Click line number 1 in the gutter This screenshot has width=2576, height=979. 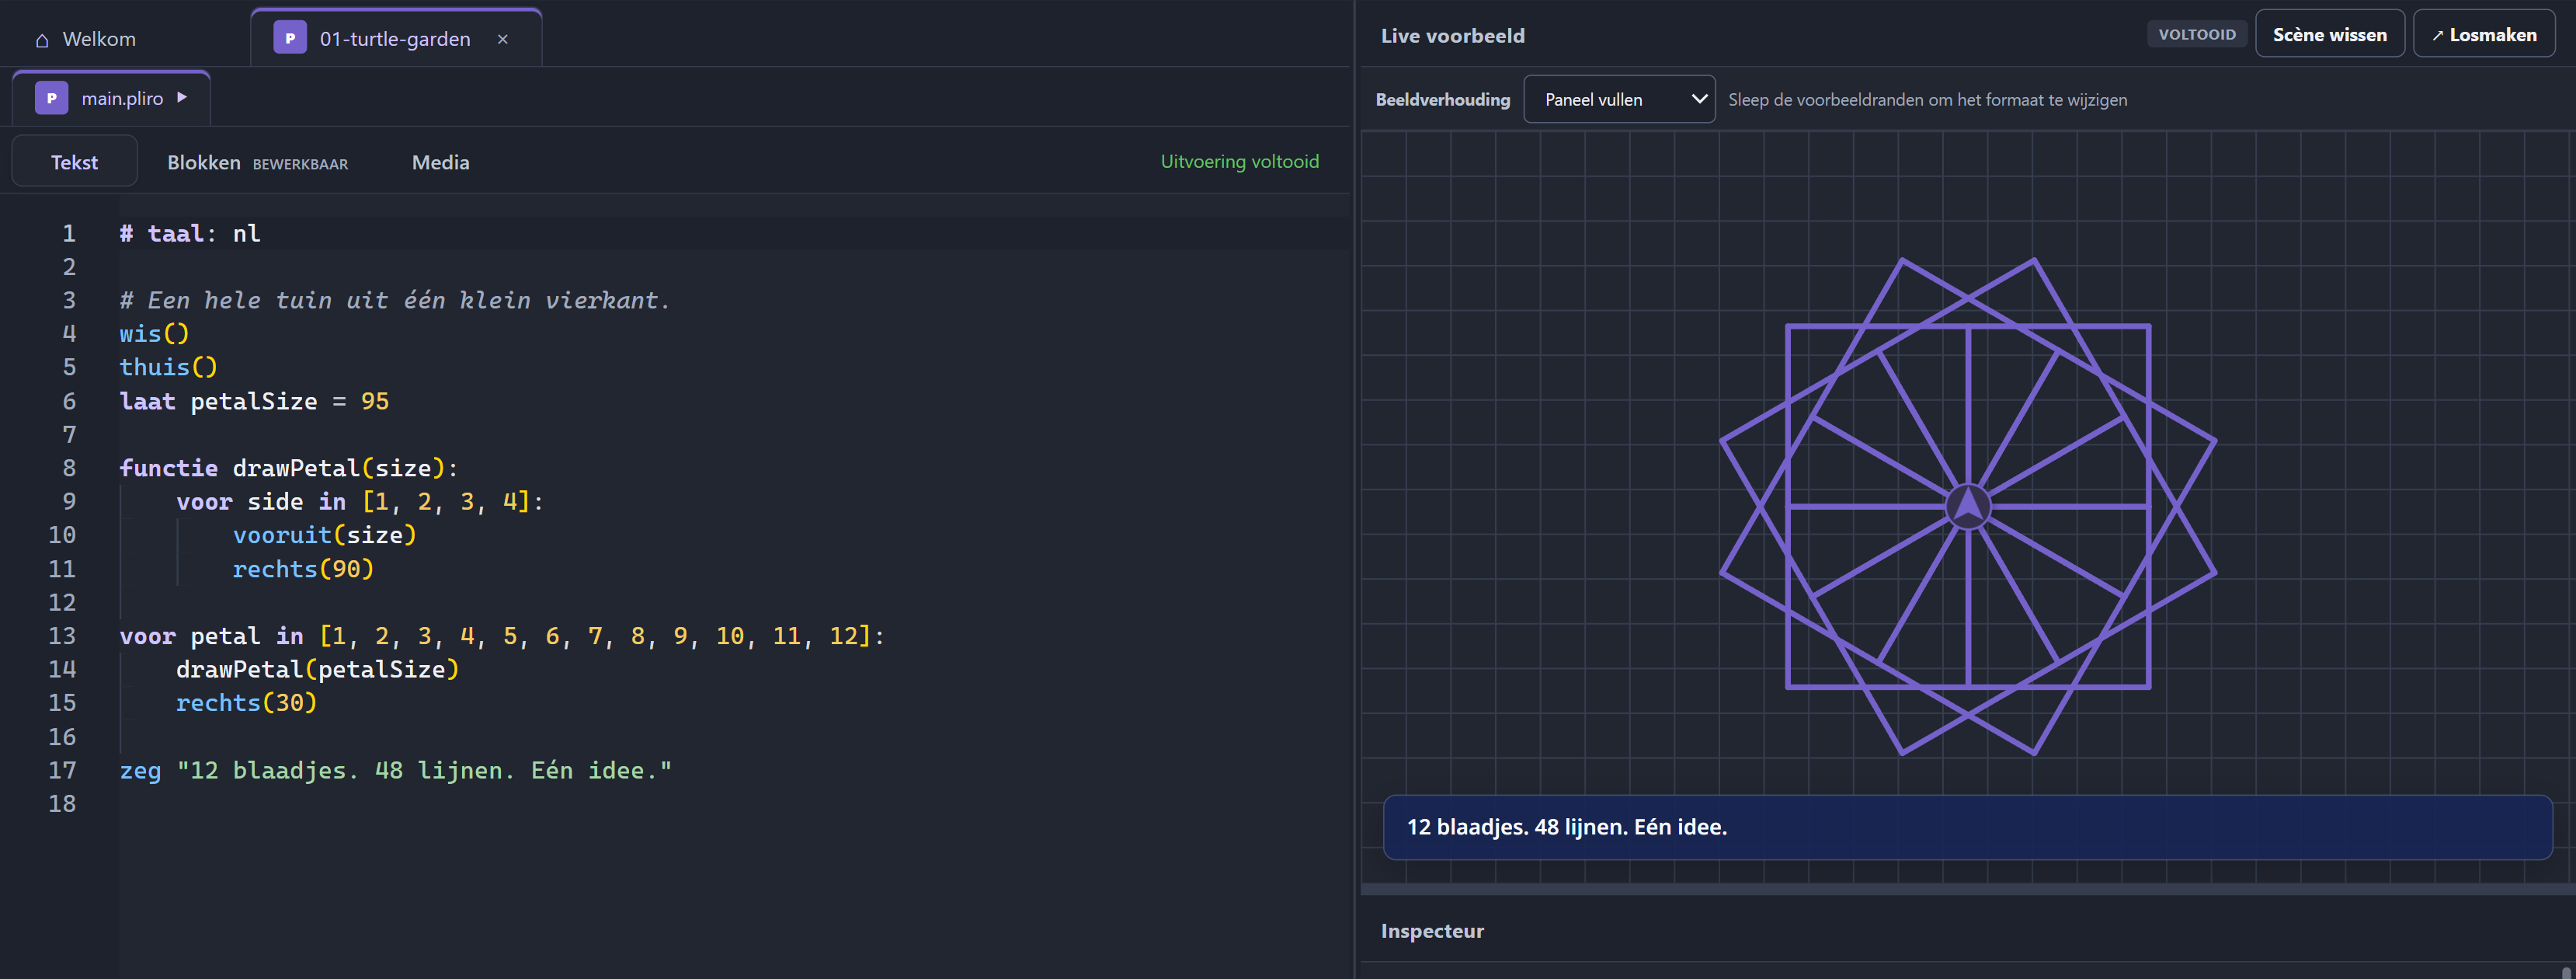click(69, 233)
